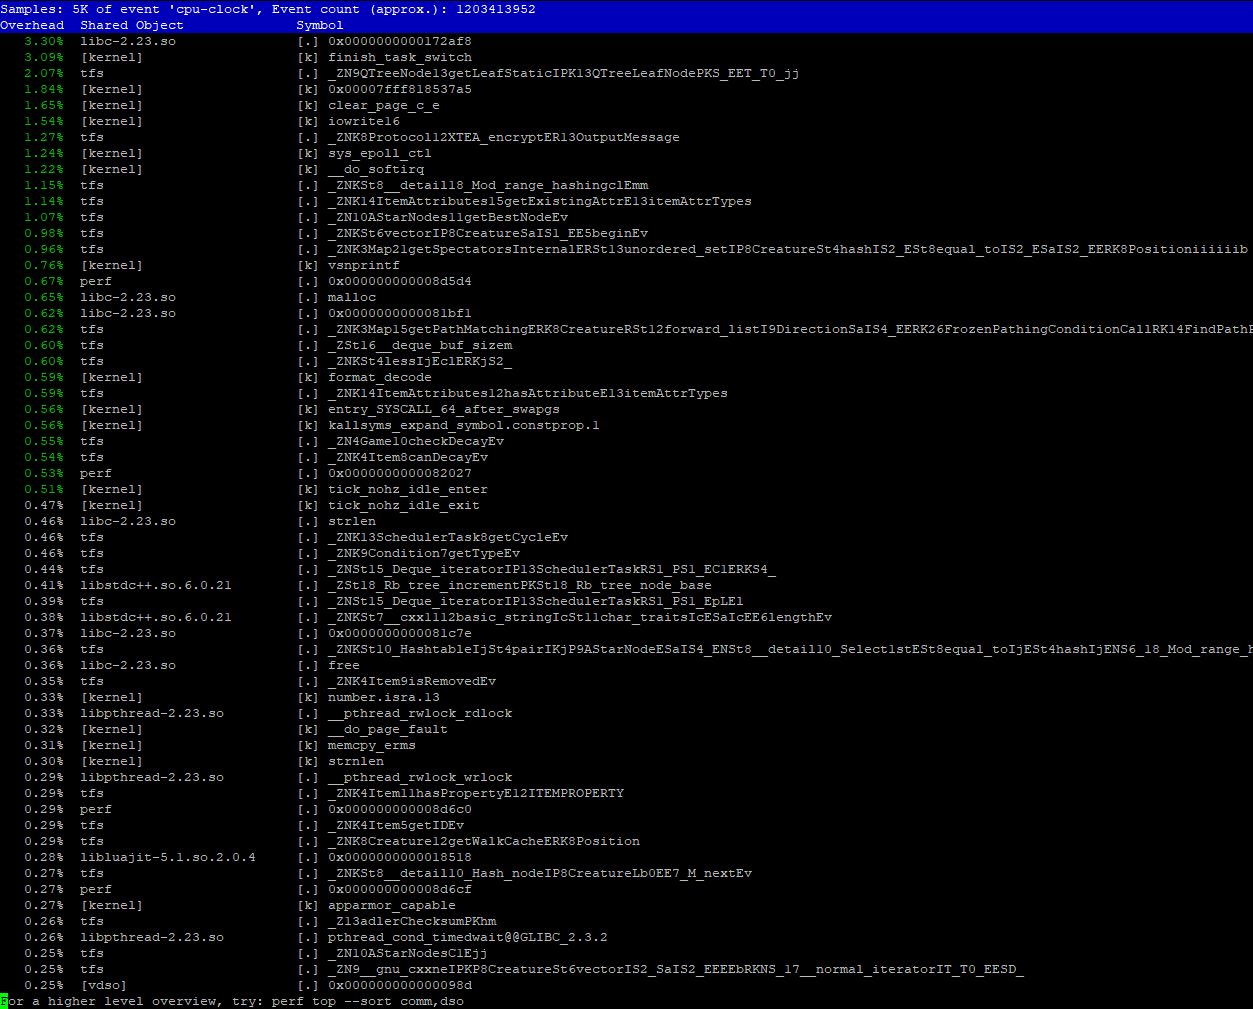Select the malloc symbol entry
This screenshot has width=1253, height=1009.
tap(352, 297)
